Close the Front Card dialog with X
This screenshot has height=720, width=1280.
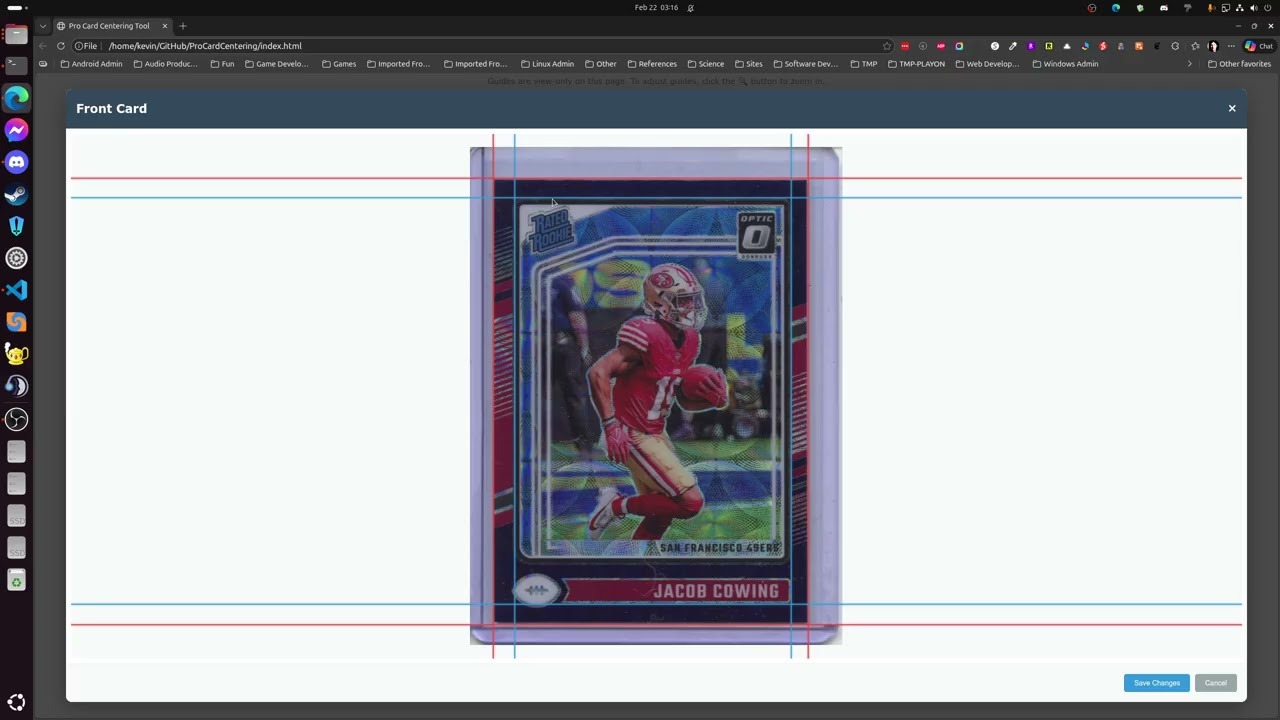pyautogui.click(x=1232, y=108)
